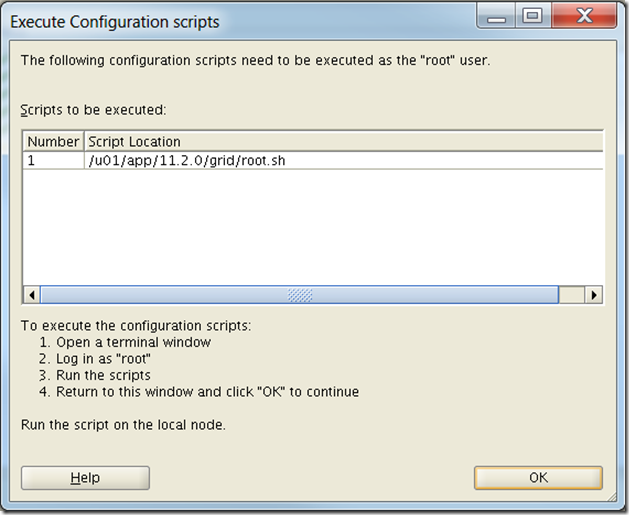Click the scrollbar left arrow

32,295
